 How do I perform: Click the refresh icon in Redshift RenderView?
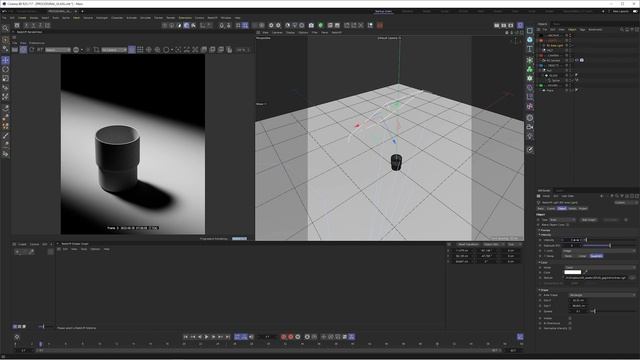point(32,50)
